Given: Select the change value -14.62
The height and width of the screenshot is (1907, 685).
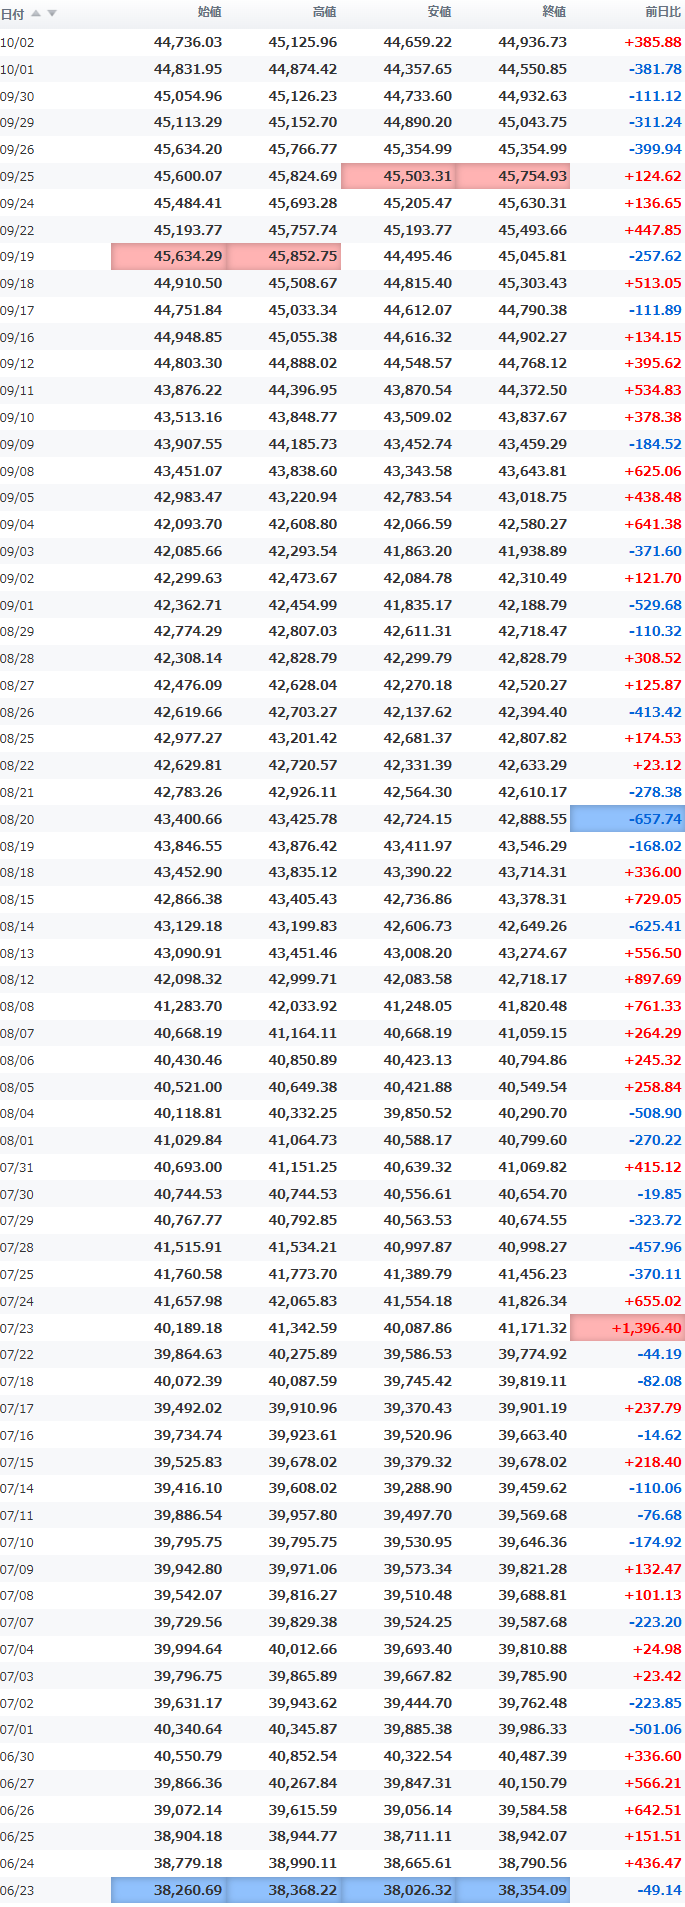Looking at the screenshot, I should click(x=659, y=1435).
